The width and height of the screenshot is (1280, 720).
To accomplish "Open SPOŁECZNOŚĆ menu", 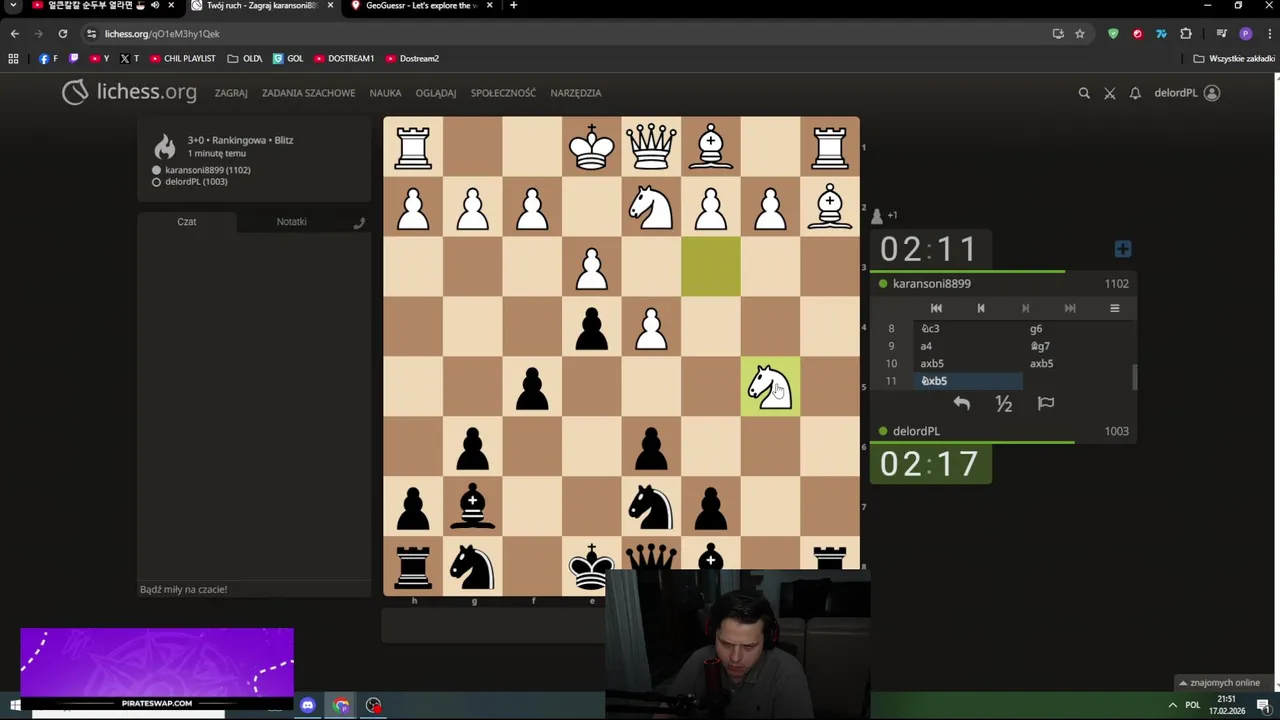I will pos(503,93).
